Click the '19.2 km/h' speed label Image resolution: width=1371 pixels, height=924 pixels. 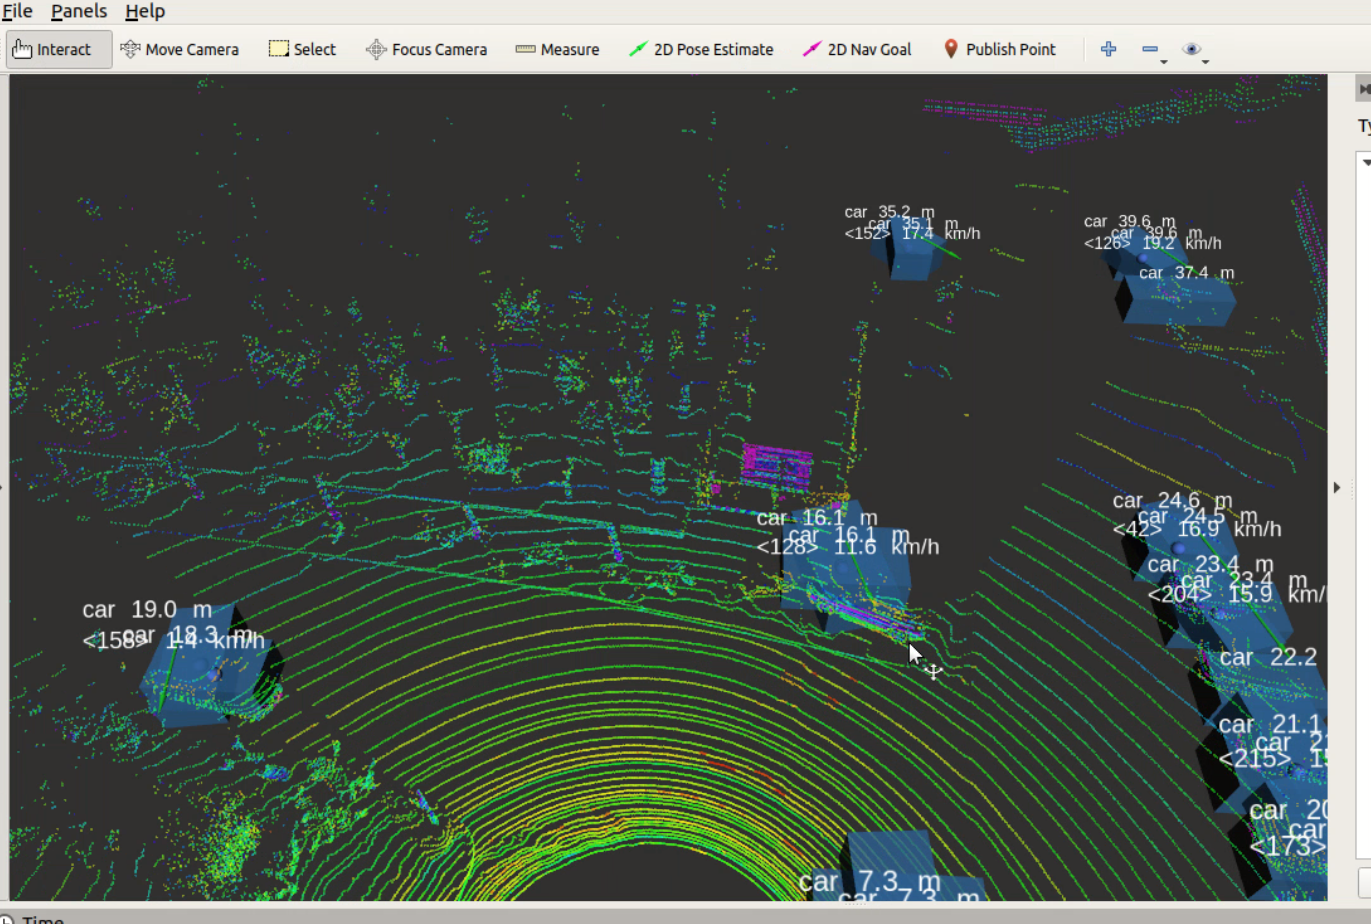pos(1182,243)
